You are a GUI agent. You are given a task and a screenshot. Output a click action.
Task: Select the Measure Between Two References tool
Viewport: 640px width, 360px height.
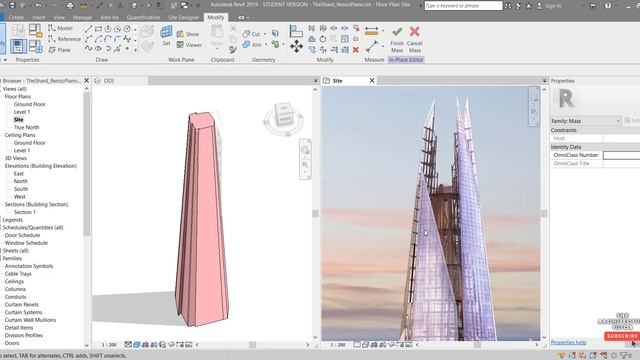pos(371,47)
